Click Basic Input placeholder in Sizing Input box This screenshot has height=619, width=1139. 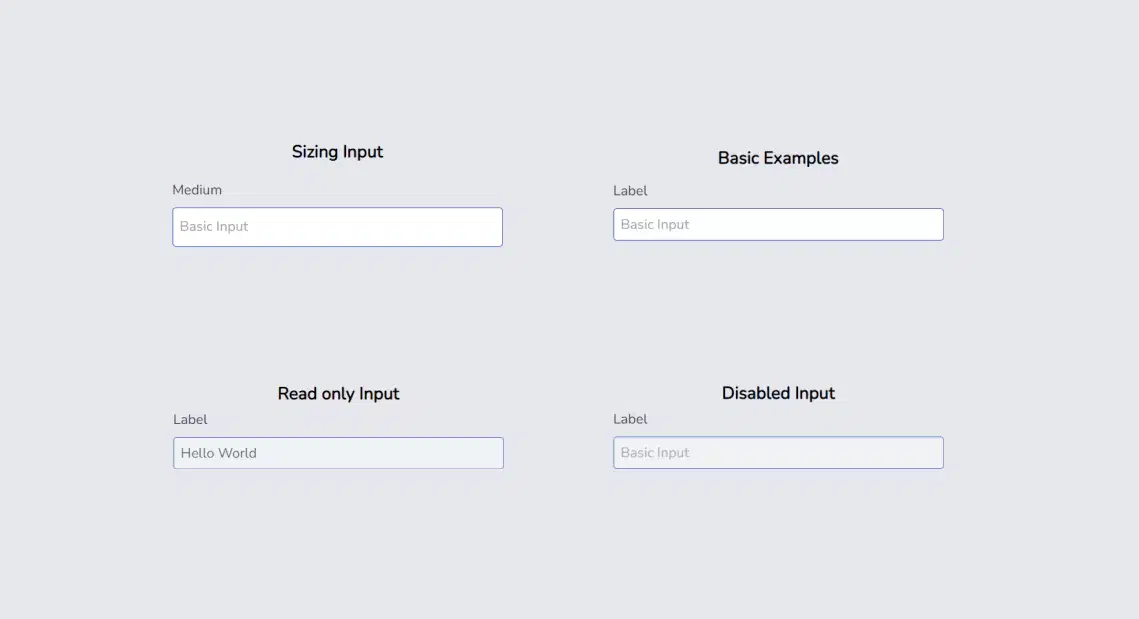[214, 227]
